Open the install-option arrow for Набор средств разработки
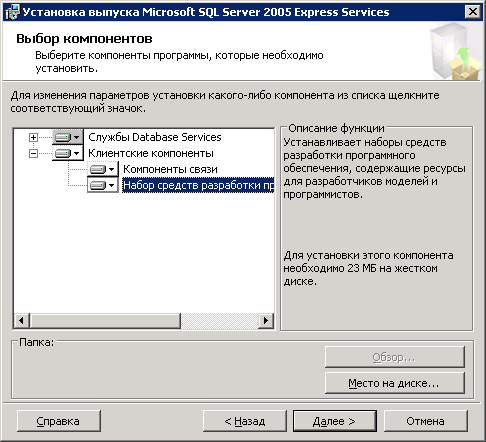 (x=112, y=185)
